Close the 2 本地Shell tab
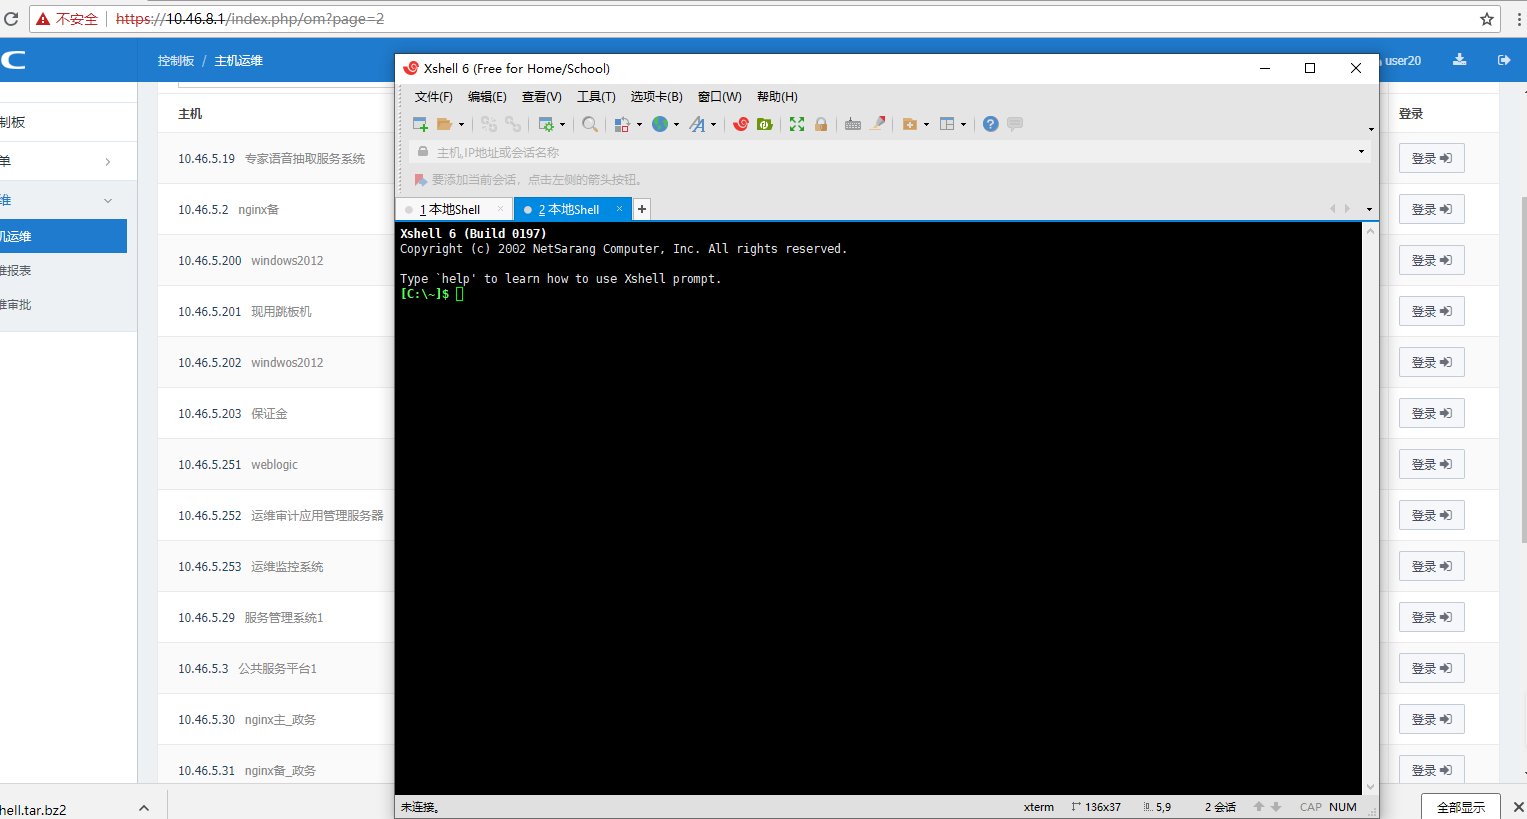1527x819 pixels. [620, 209]
